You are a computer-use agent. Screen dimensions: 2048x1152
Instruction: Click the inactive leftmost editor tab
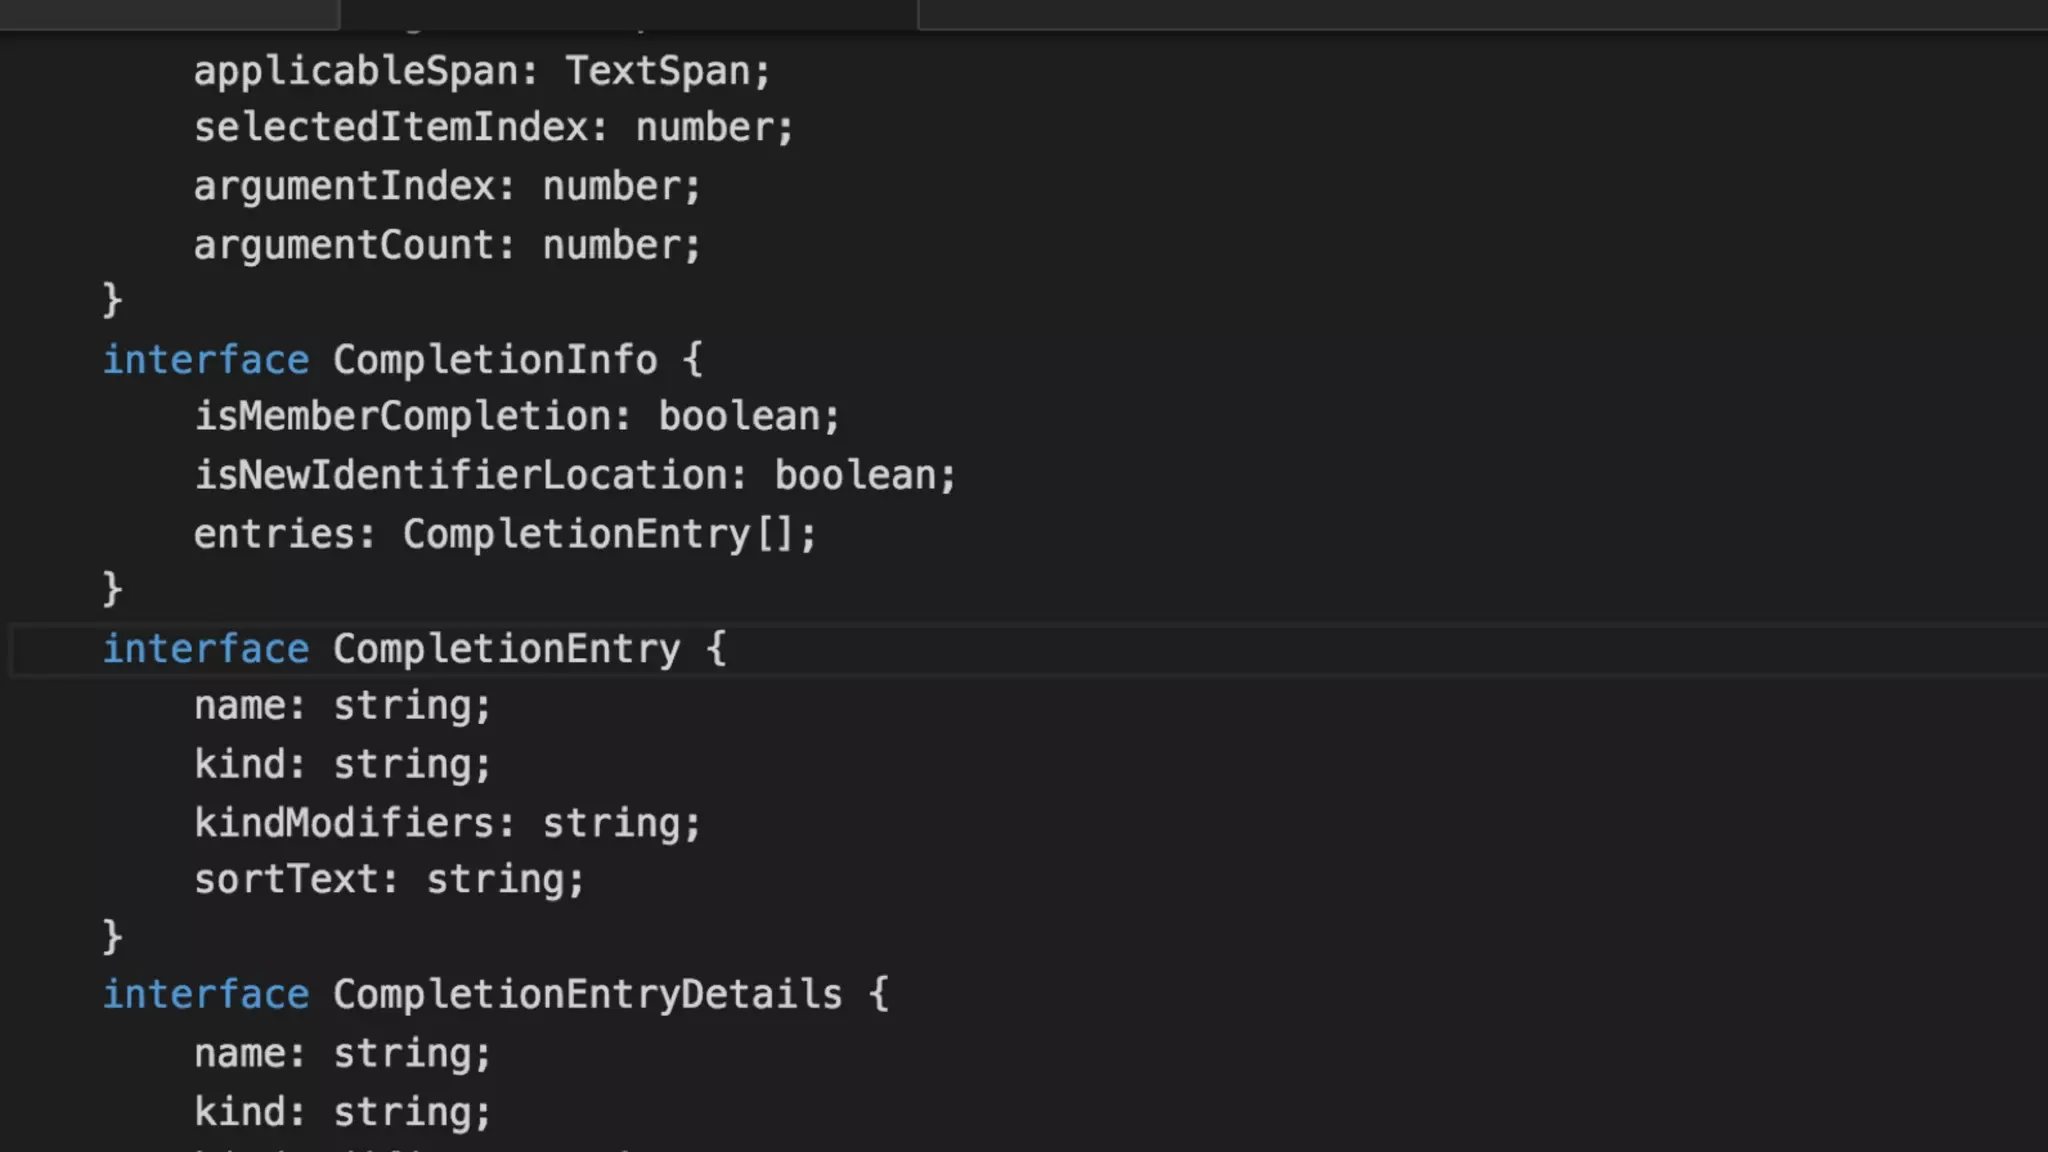coord(168,13)
